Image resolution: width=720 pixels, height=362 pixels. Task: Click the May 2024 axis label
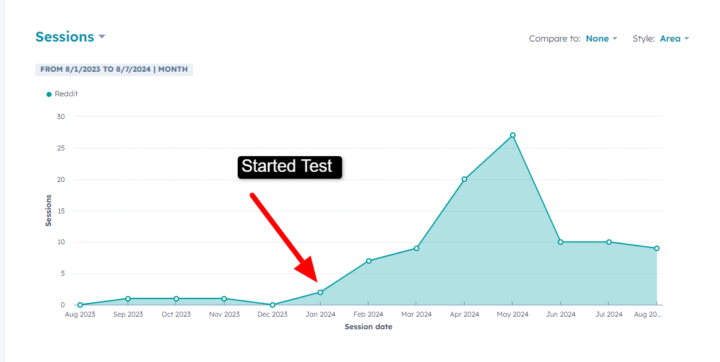tap(512, 315)
